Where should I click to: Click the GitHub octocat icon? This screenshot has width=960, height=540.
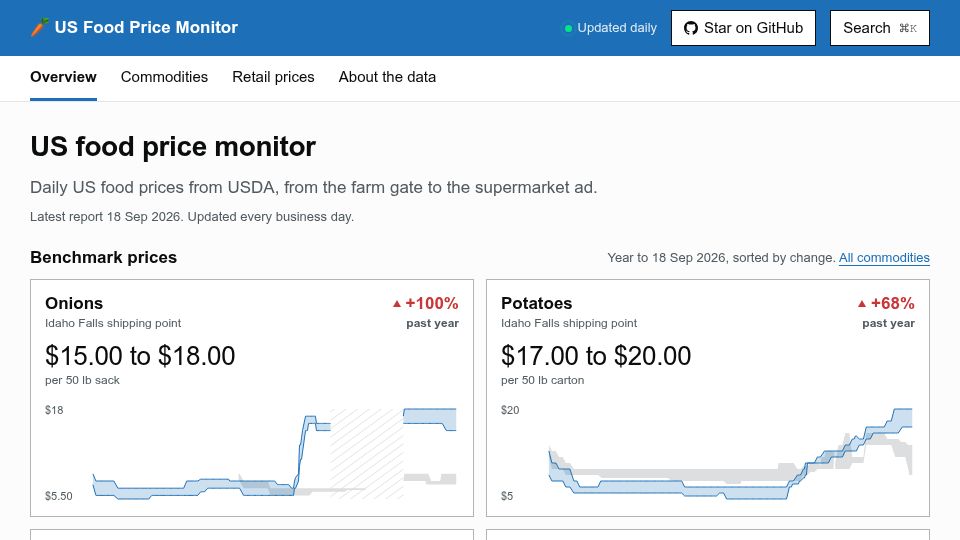click(691, 28)
